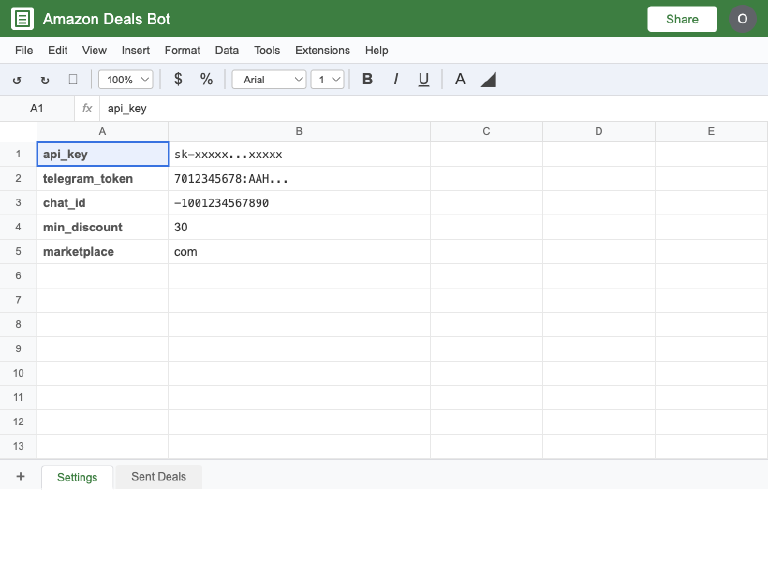Select column A header
Screen dimensions: 768x562
pyautogui.click(x=102, y=131)
